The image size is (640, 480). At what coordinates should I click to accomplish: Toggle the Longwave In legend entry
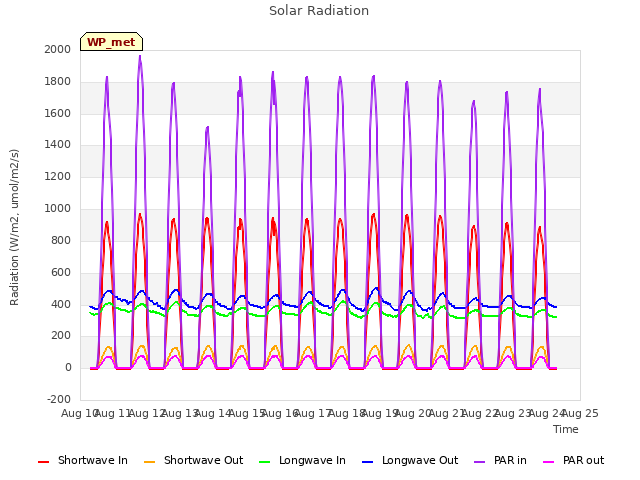point(302,460)
